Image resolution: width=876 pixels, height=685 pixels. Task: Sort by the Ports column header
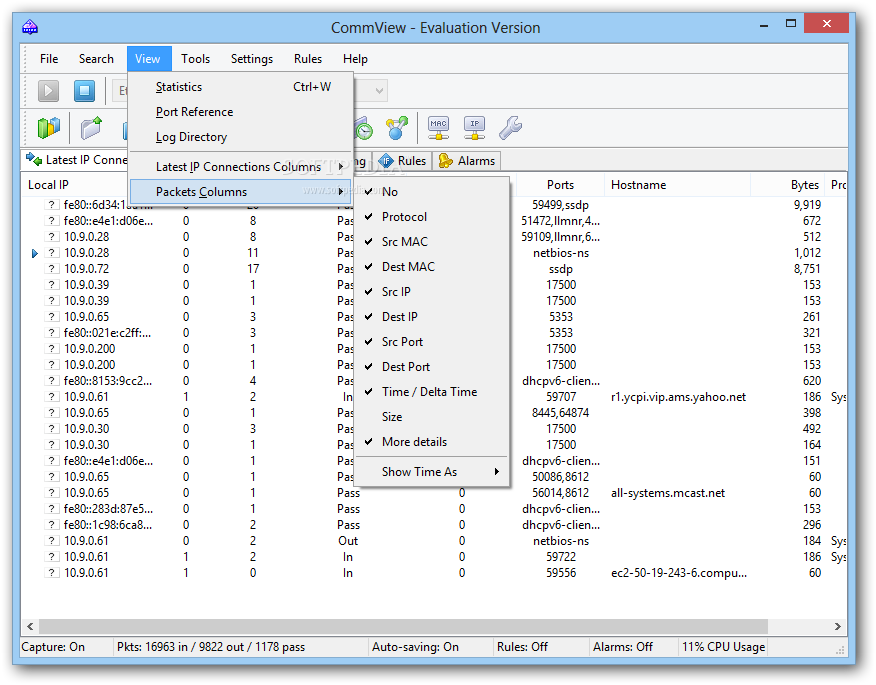560,185
